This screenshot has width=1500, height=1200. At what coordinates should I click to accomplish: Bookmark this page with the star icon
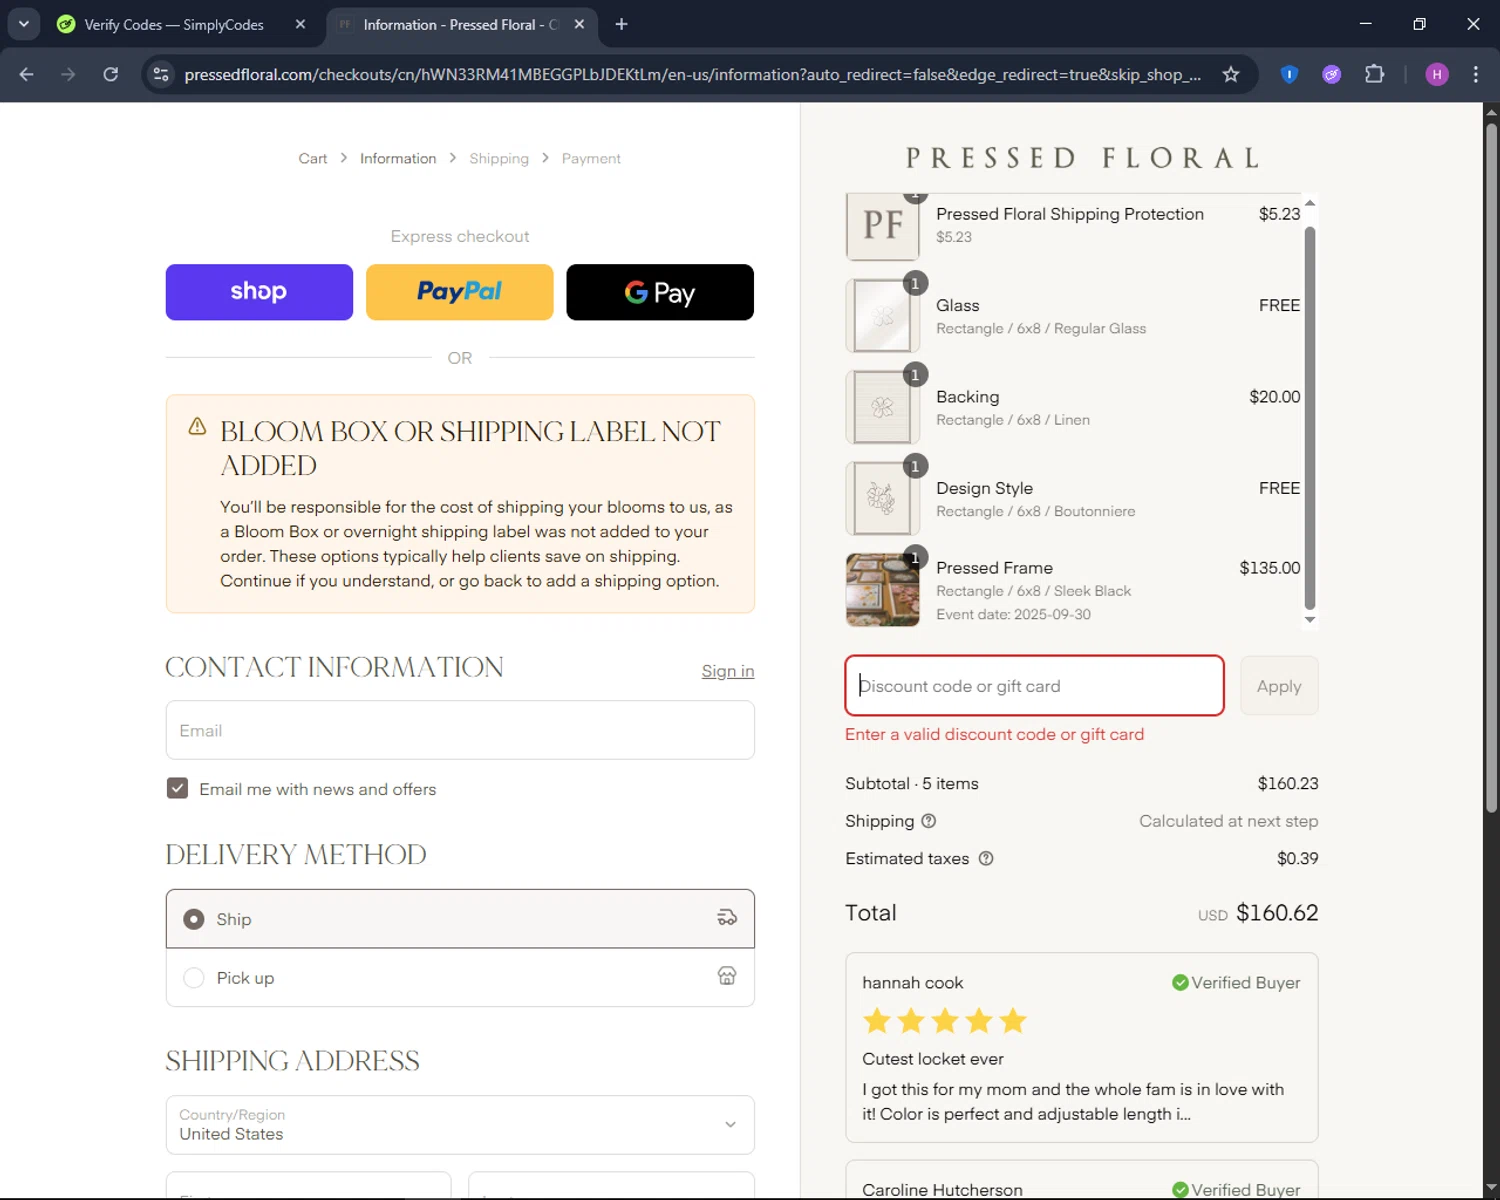[1231, 74]
